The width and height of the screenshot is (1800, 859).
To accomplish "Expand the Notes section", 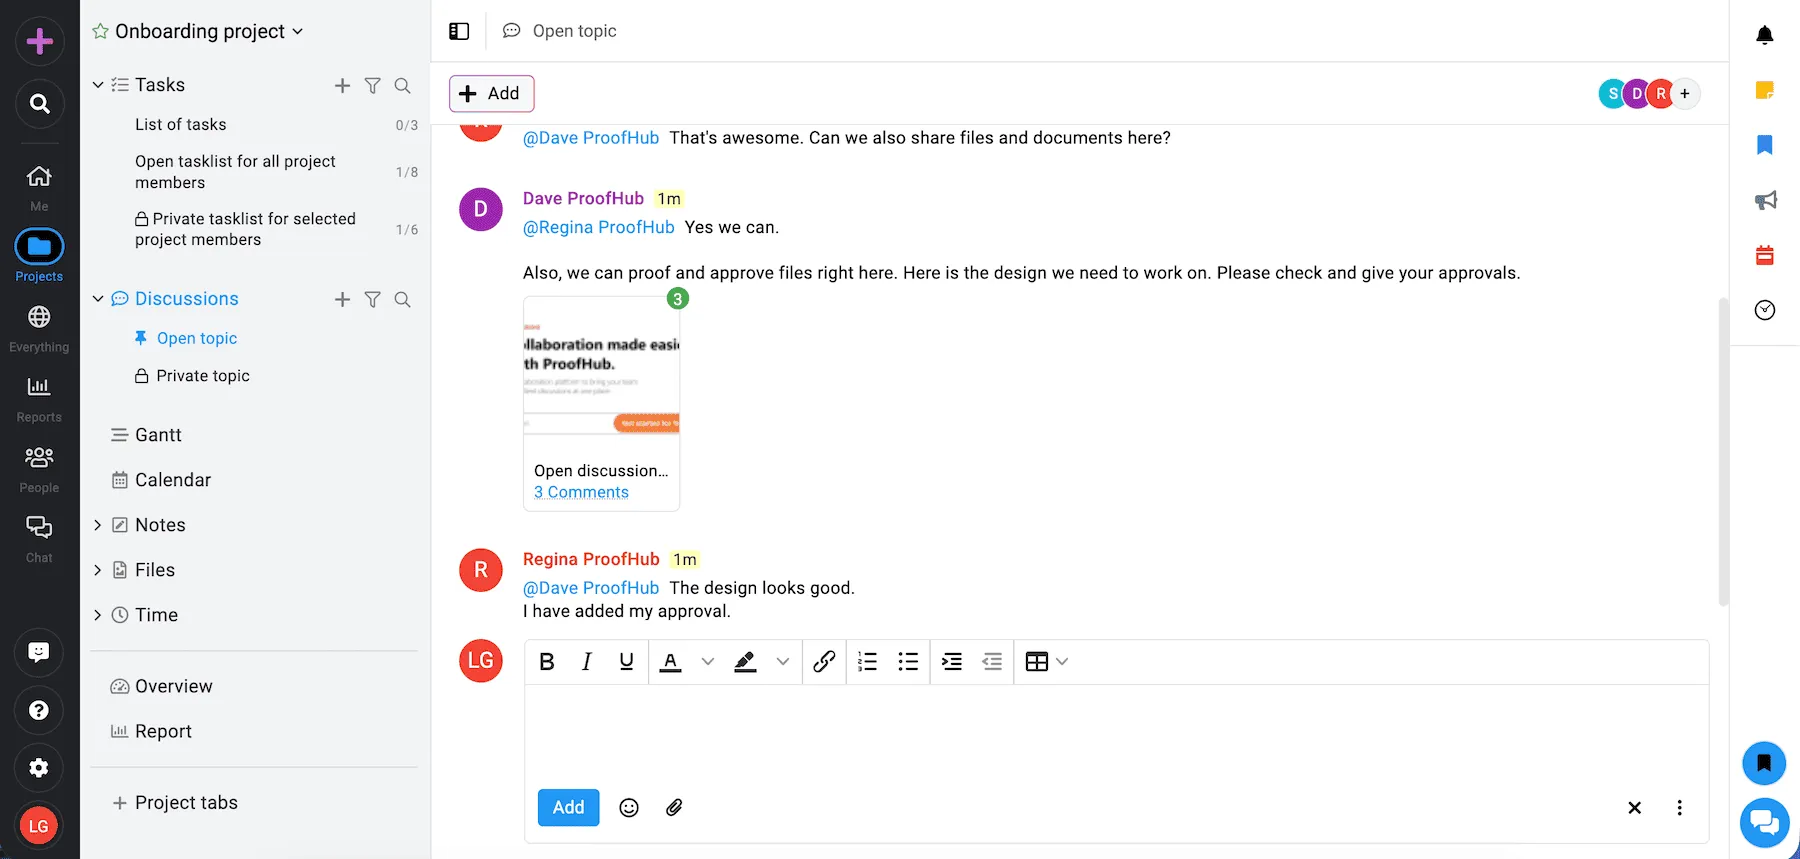I will click(97, 525).
